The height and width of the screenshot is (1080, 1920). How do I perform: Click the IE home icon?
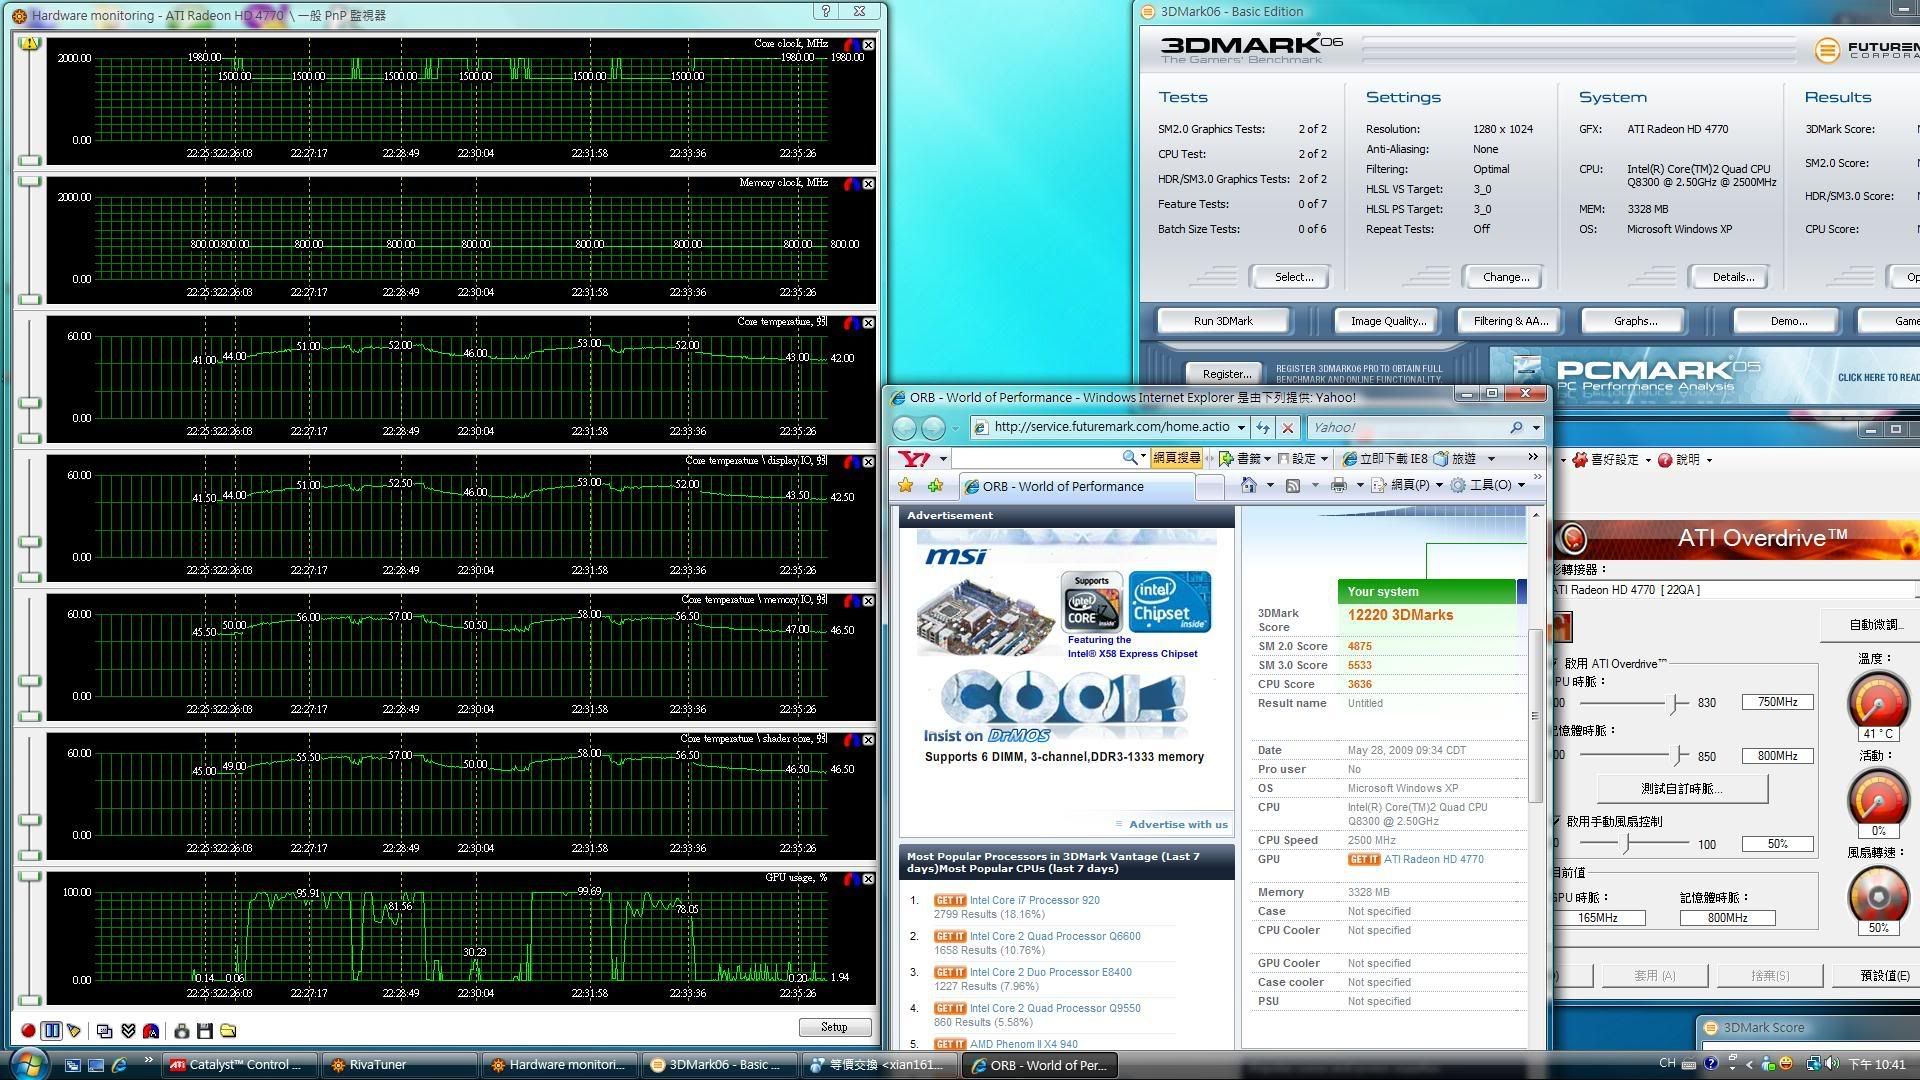(1248, 485)
